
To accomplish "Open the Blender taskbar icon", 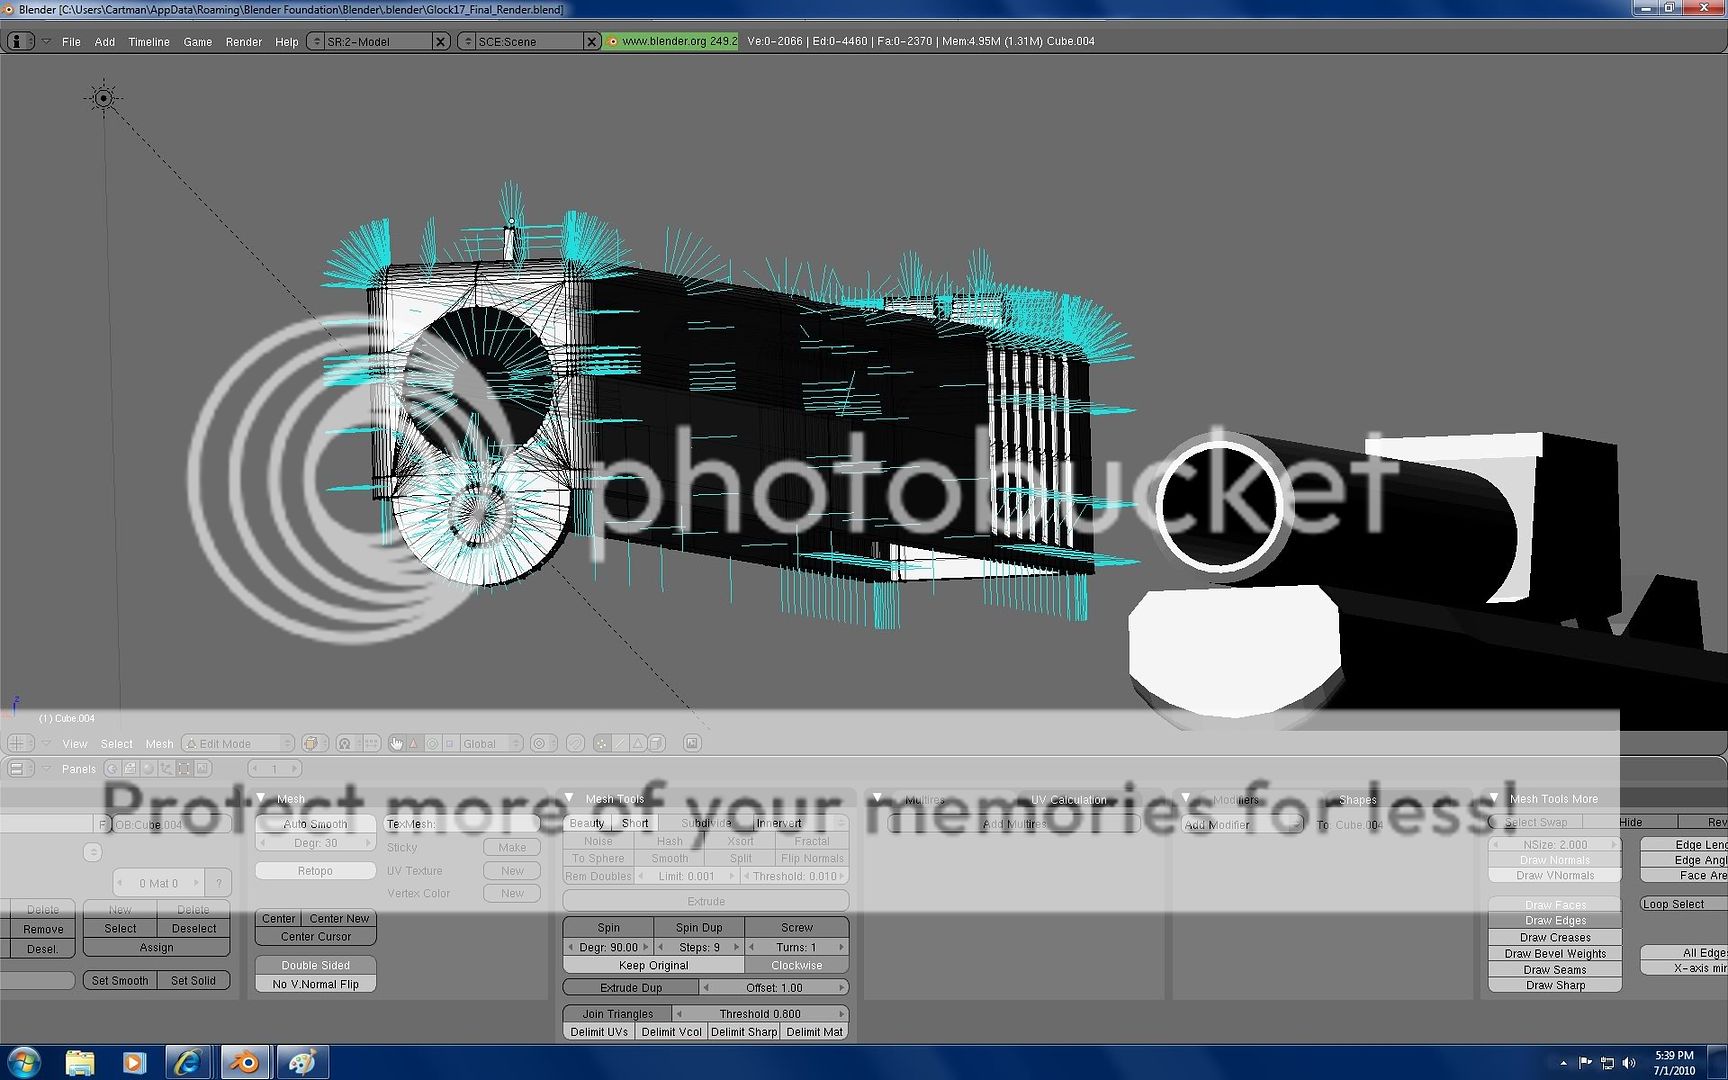I will (245, 1062).
